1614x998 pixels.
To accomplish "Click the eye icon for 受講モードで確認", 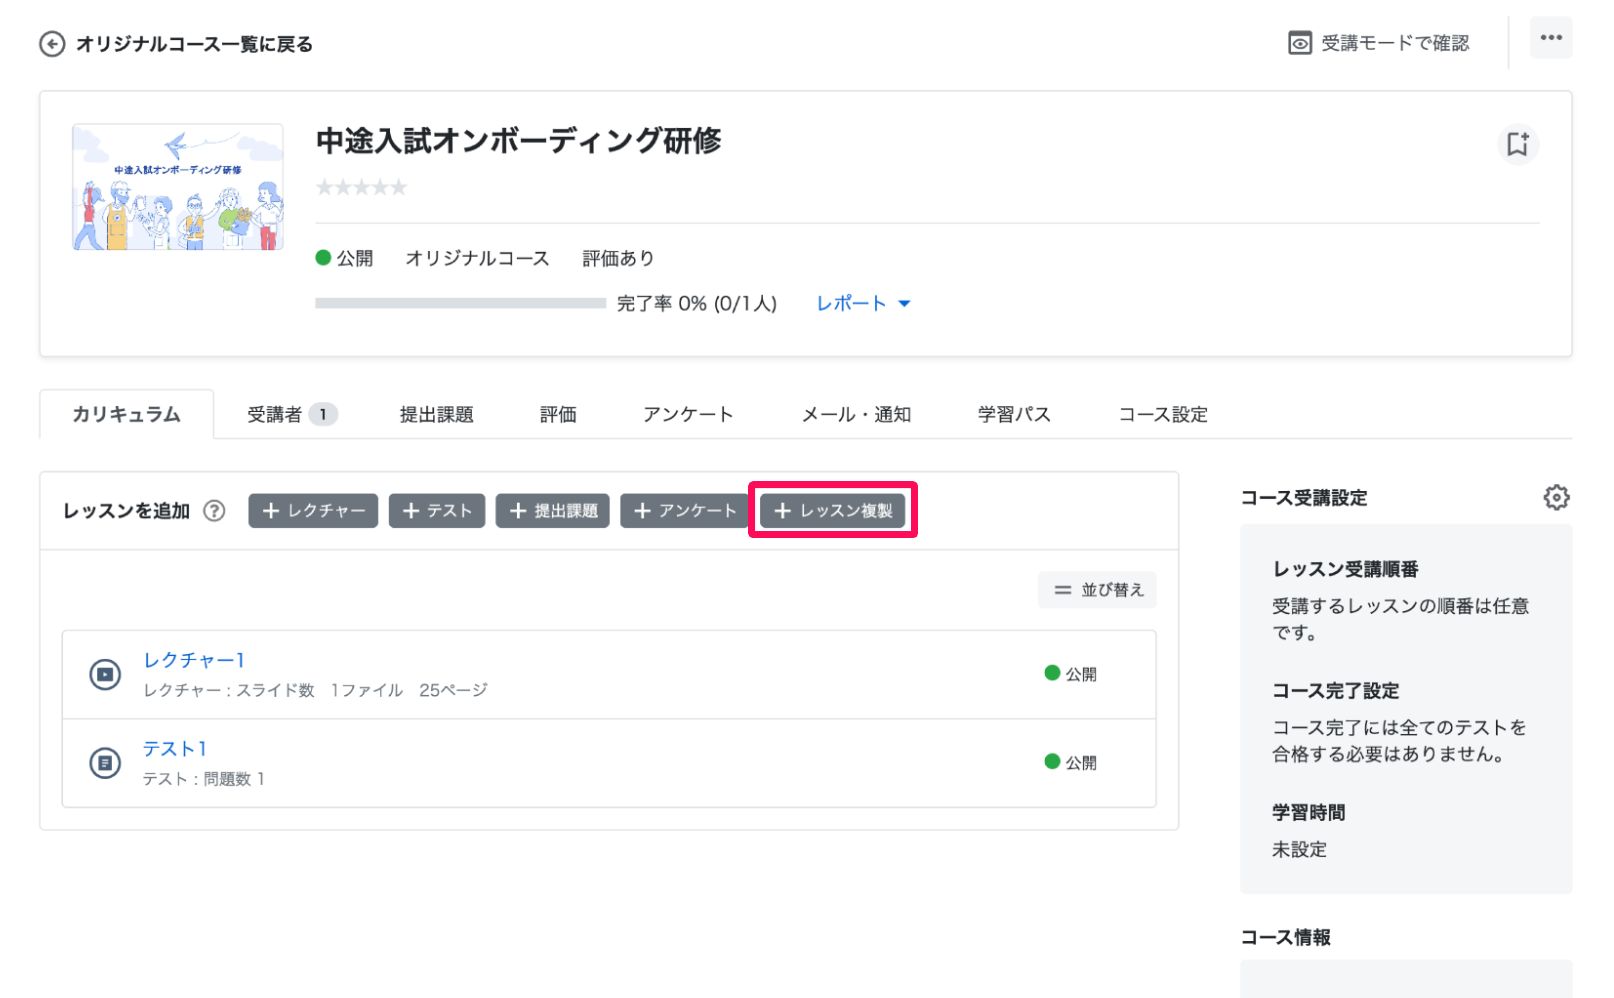I will [1299, 43].
